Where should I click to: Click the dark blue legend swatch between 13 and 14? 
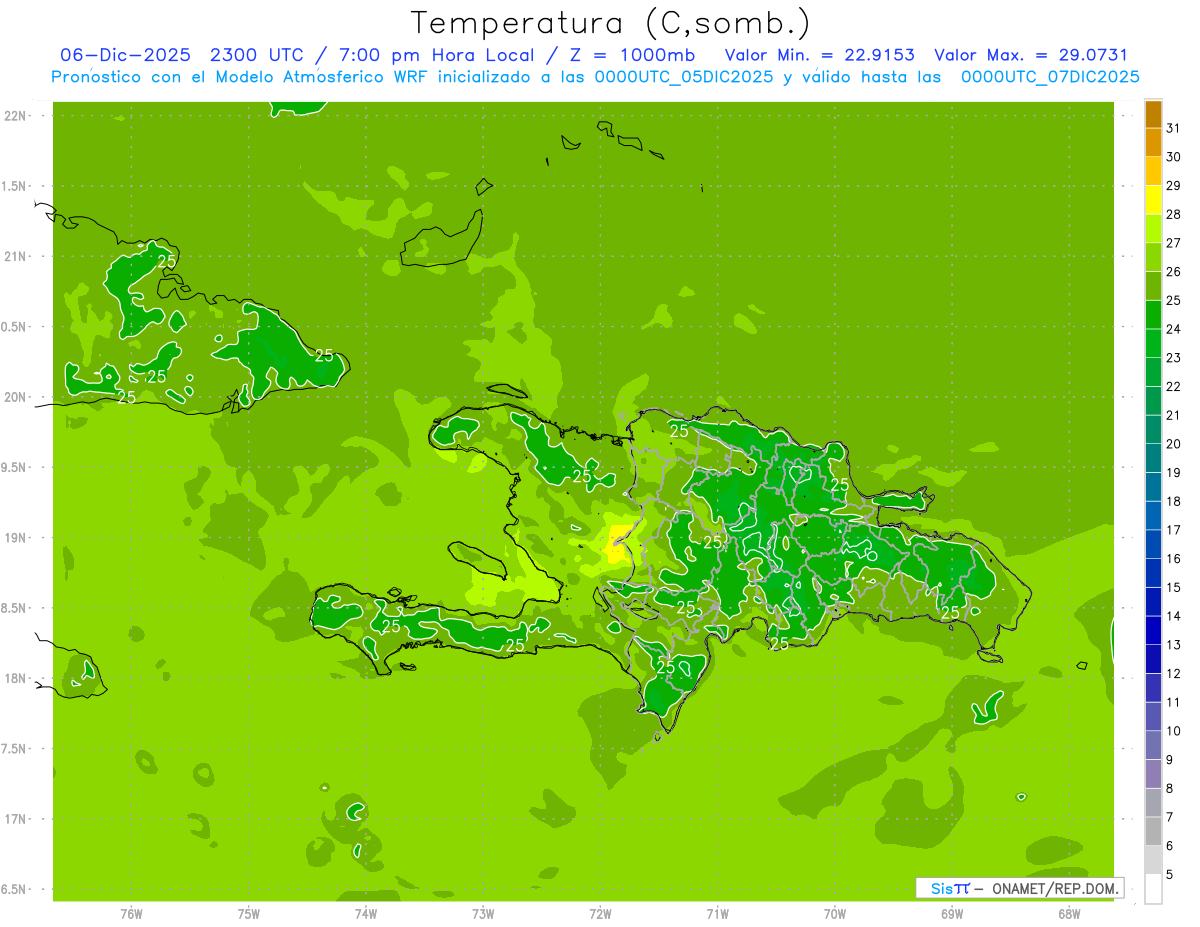coord(1153,630)
